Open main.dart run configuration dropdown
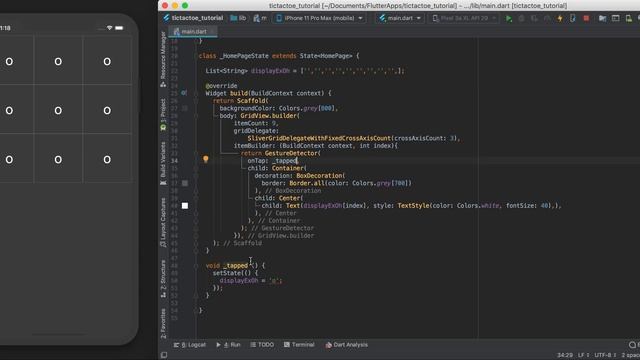The height and width of the screenshot is (360, 640). coord(400,18)
